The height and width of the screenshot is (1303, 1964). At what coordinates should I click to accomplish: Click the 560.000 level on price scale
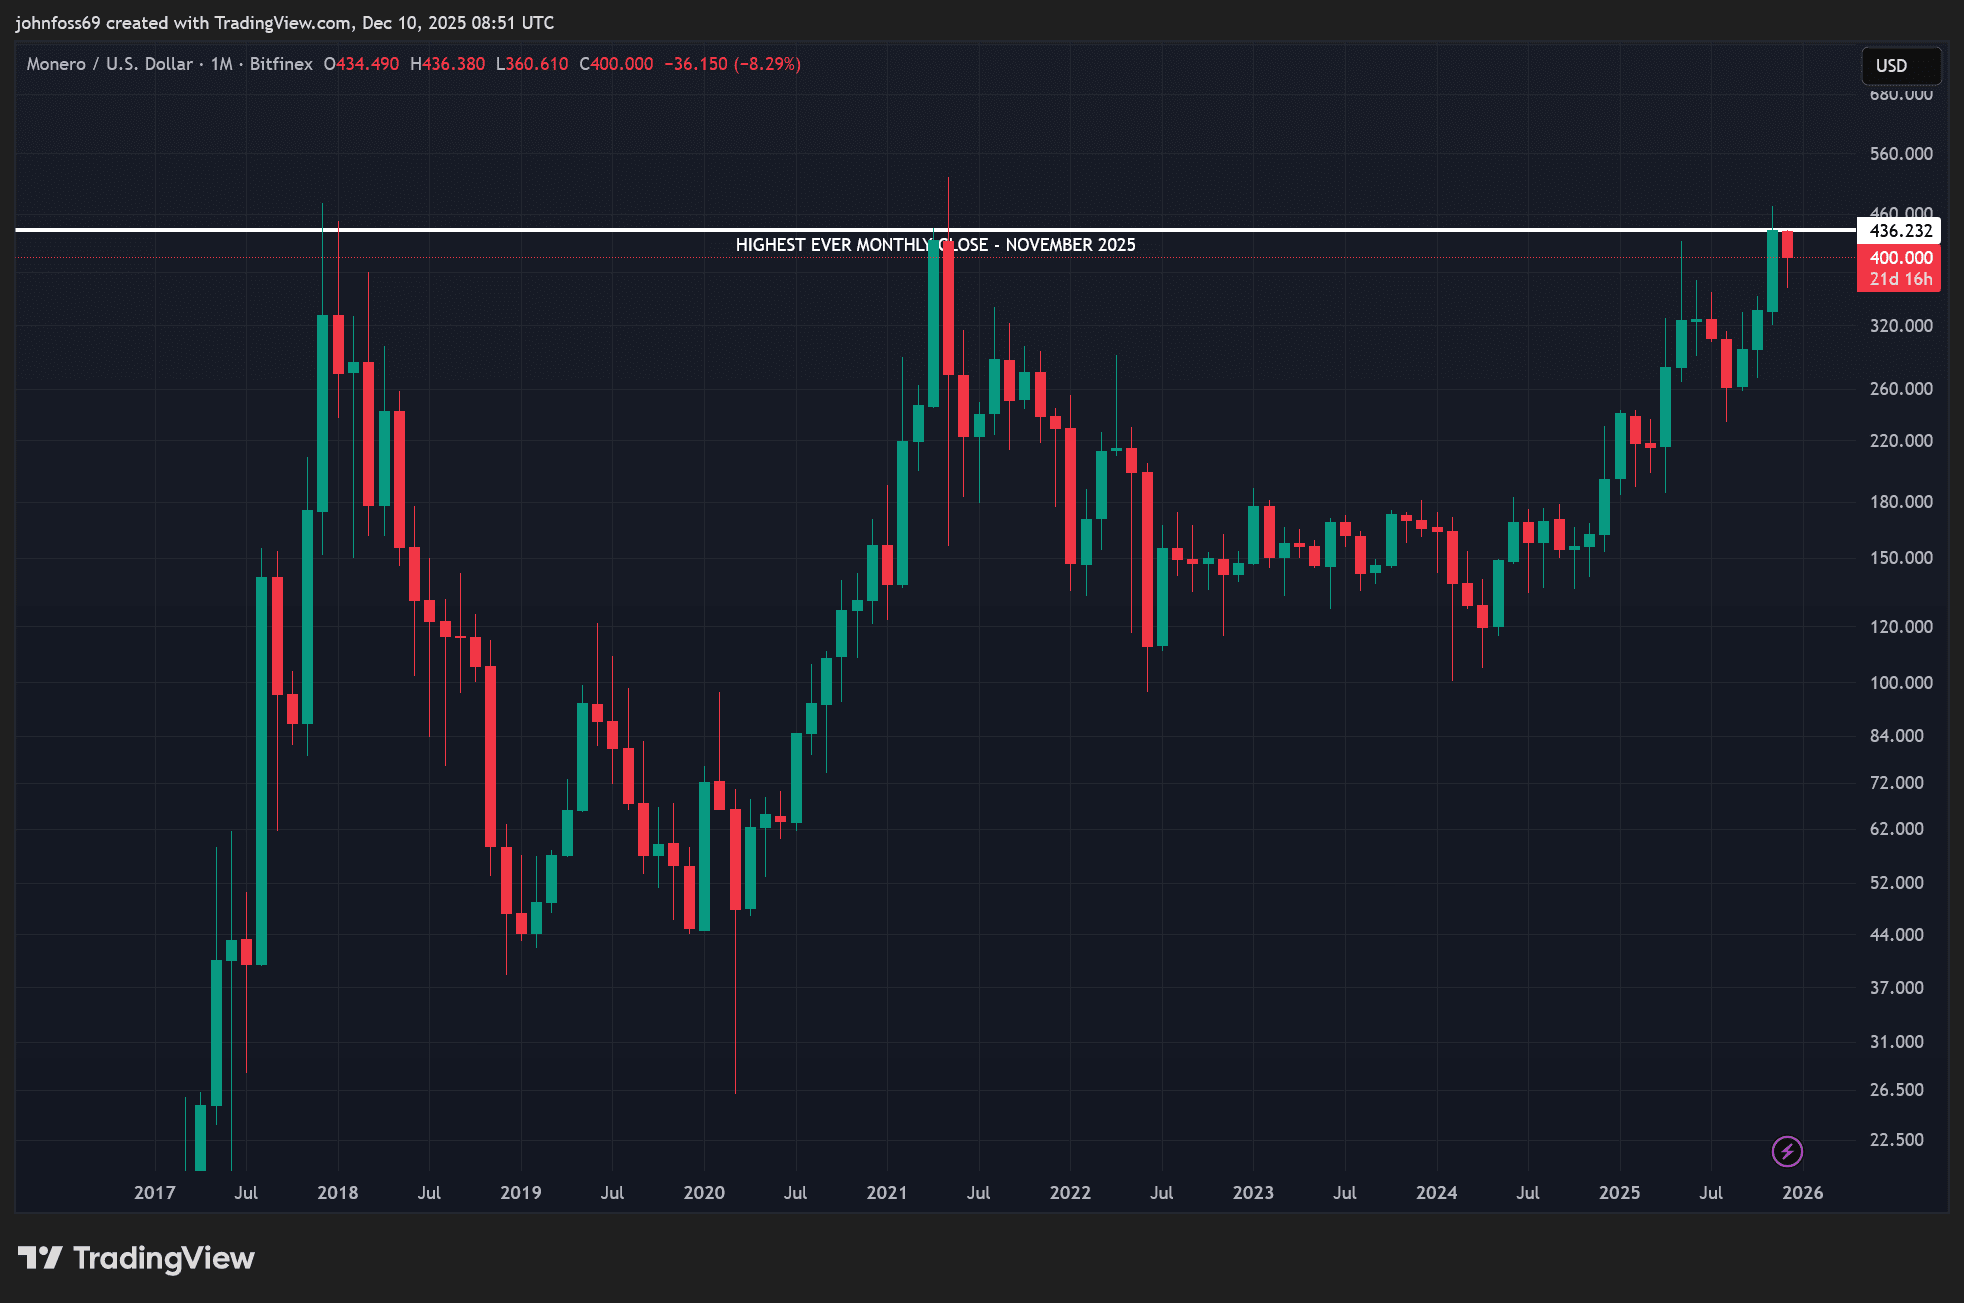[1900, 154]
